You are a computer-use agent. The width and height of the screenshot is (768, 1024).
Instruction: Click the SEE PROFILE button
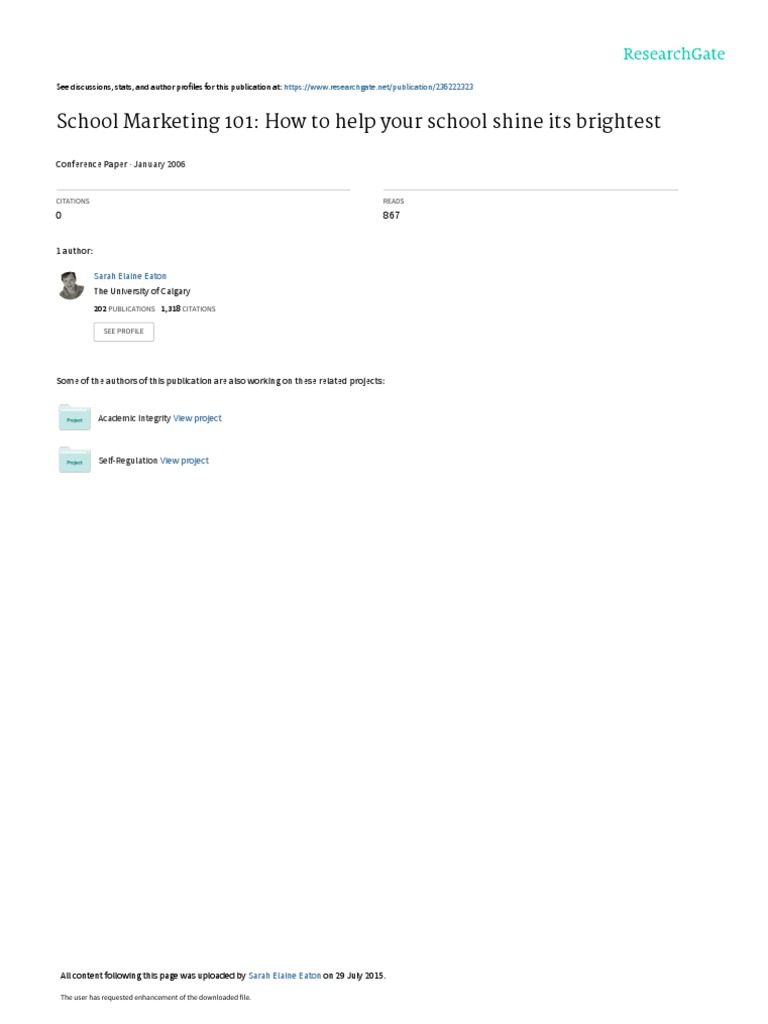click(123, 331)
